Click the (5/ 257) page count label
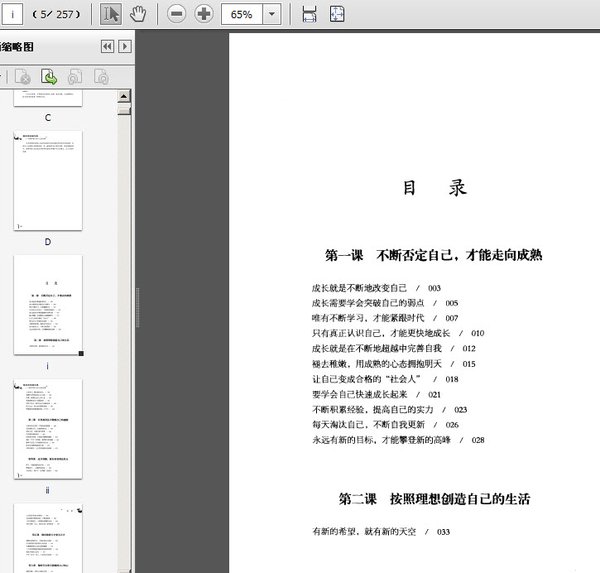Viewport: 600px width, 573px height. (56, 14)
